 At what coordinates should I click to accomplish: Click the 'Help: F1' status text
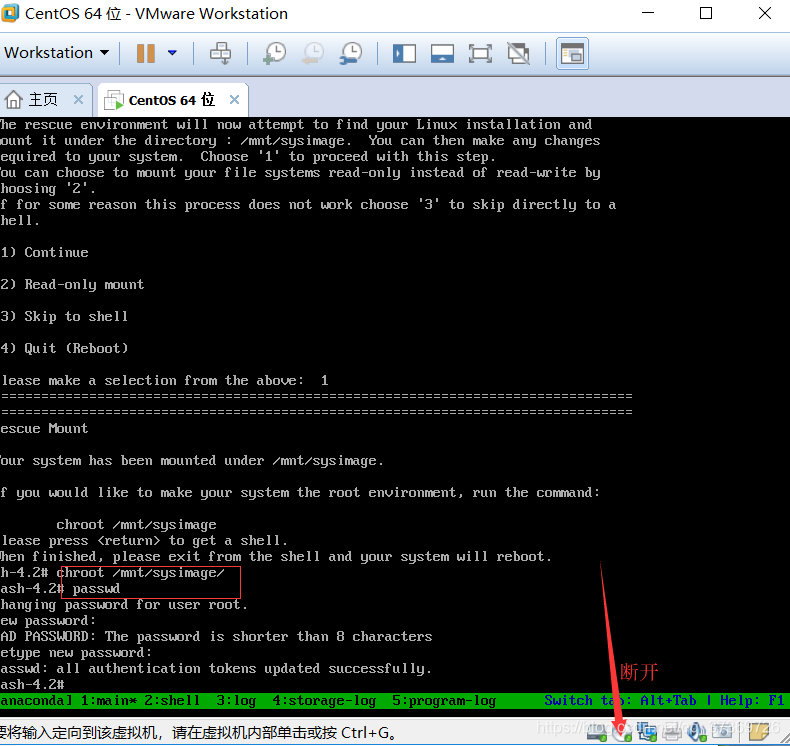[x=752, y=701]
